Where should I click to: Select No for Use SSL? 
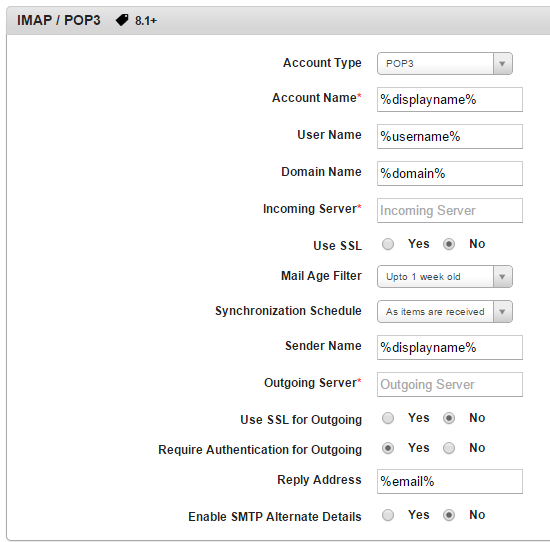pyautogui.click(x=449, y=244)
